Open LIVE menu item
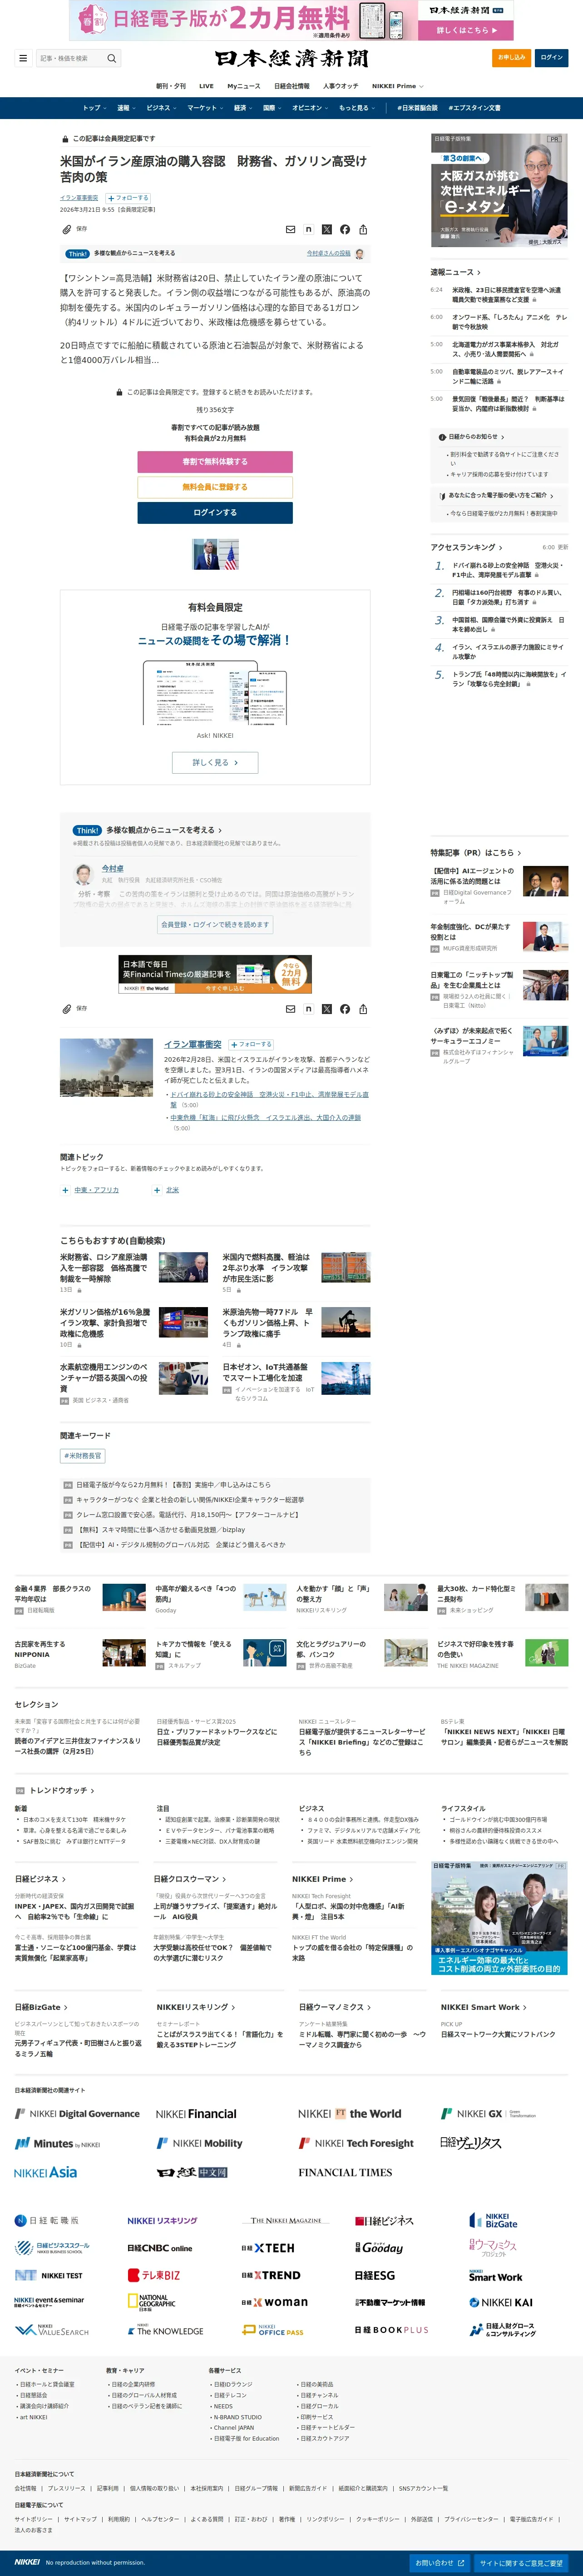The width and height of the screenshot is (583, 2576). [206, 86]
